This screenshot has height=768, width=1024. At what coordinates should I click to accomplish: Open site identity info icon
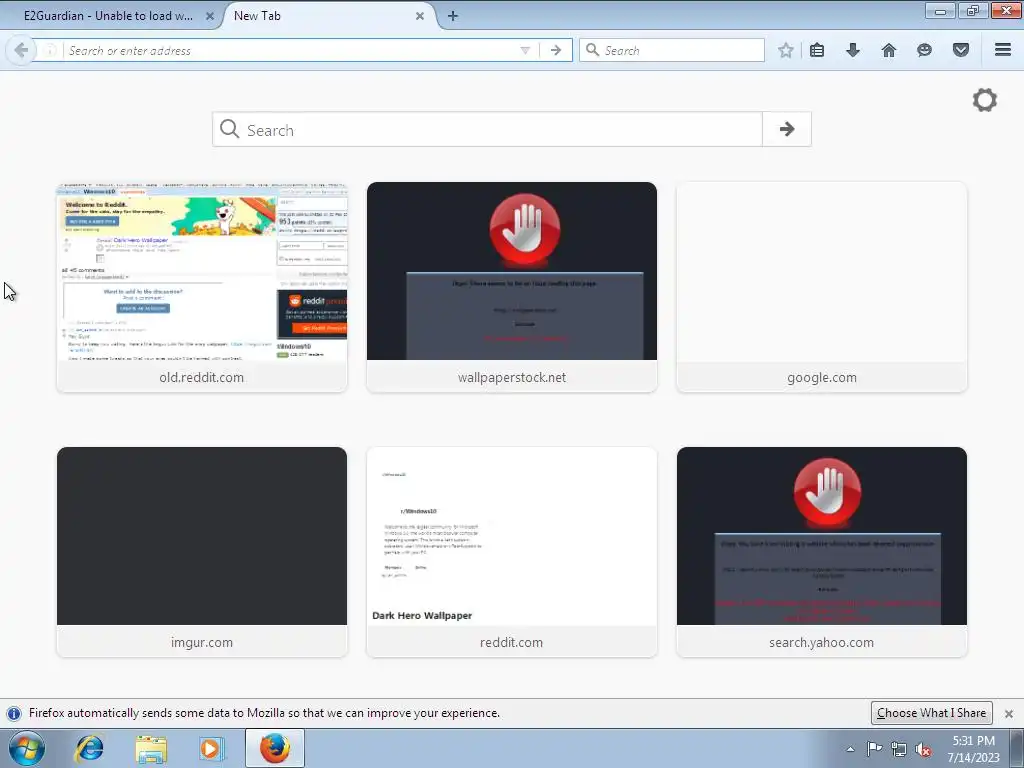(x=50, y=50)
